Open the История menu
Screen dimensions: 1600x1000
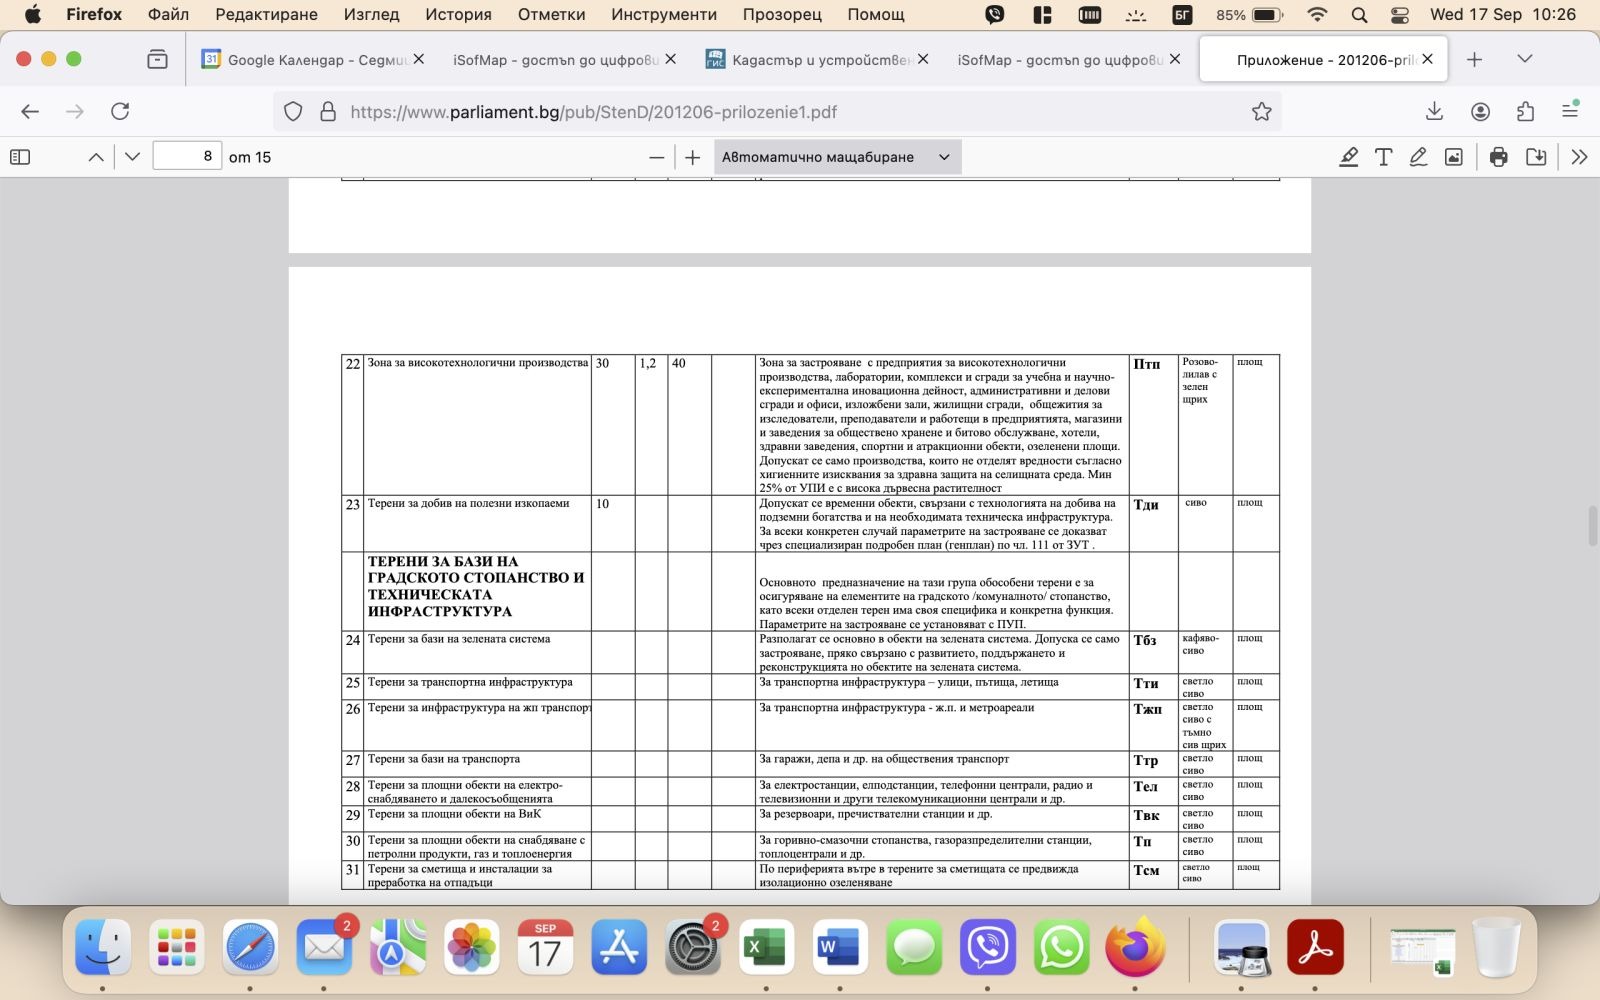[458, 14]
